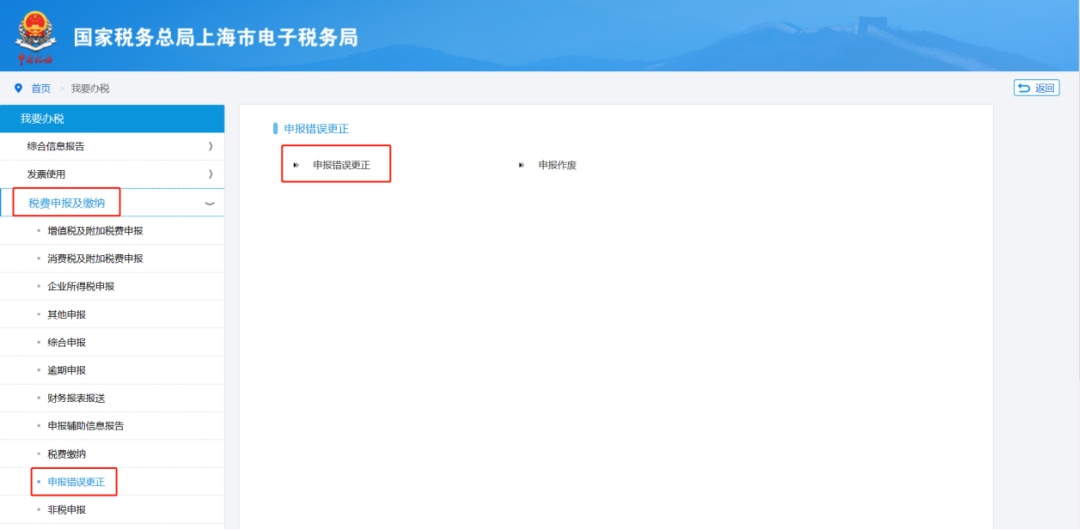Viewport: 1080px width, 530px height.
Task: Select 税费缴纳 in the sidebar
Action: click(x=67, y=454)
